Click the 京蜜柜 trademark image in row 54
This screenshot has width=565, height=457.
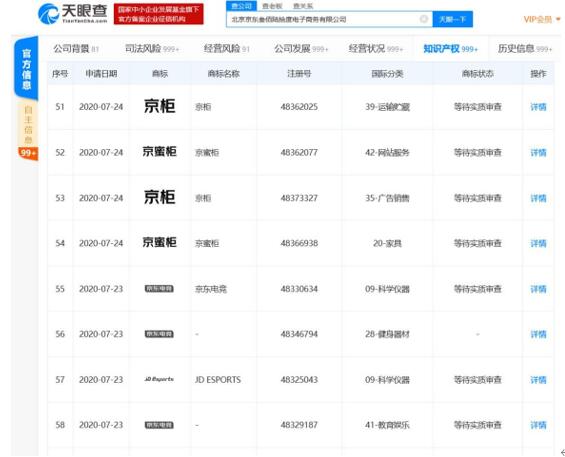[160, 242]
